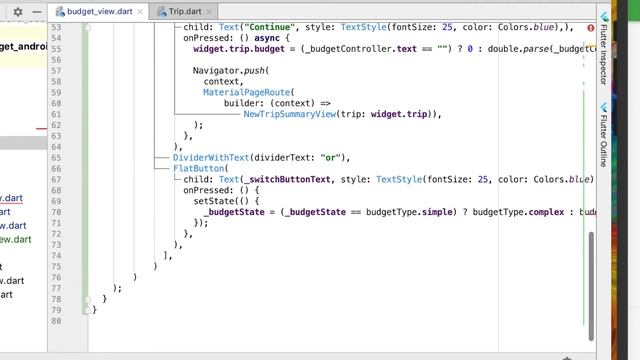The image size is (640, 360).
Task: Switch to the Trip.dart tab
Action: point(185,11)
